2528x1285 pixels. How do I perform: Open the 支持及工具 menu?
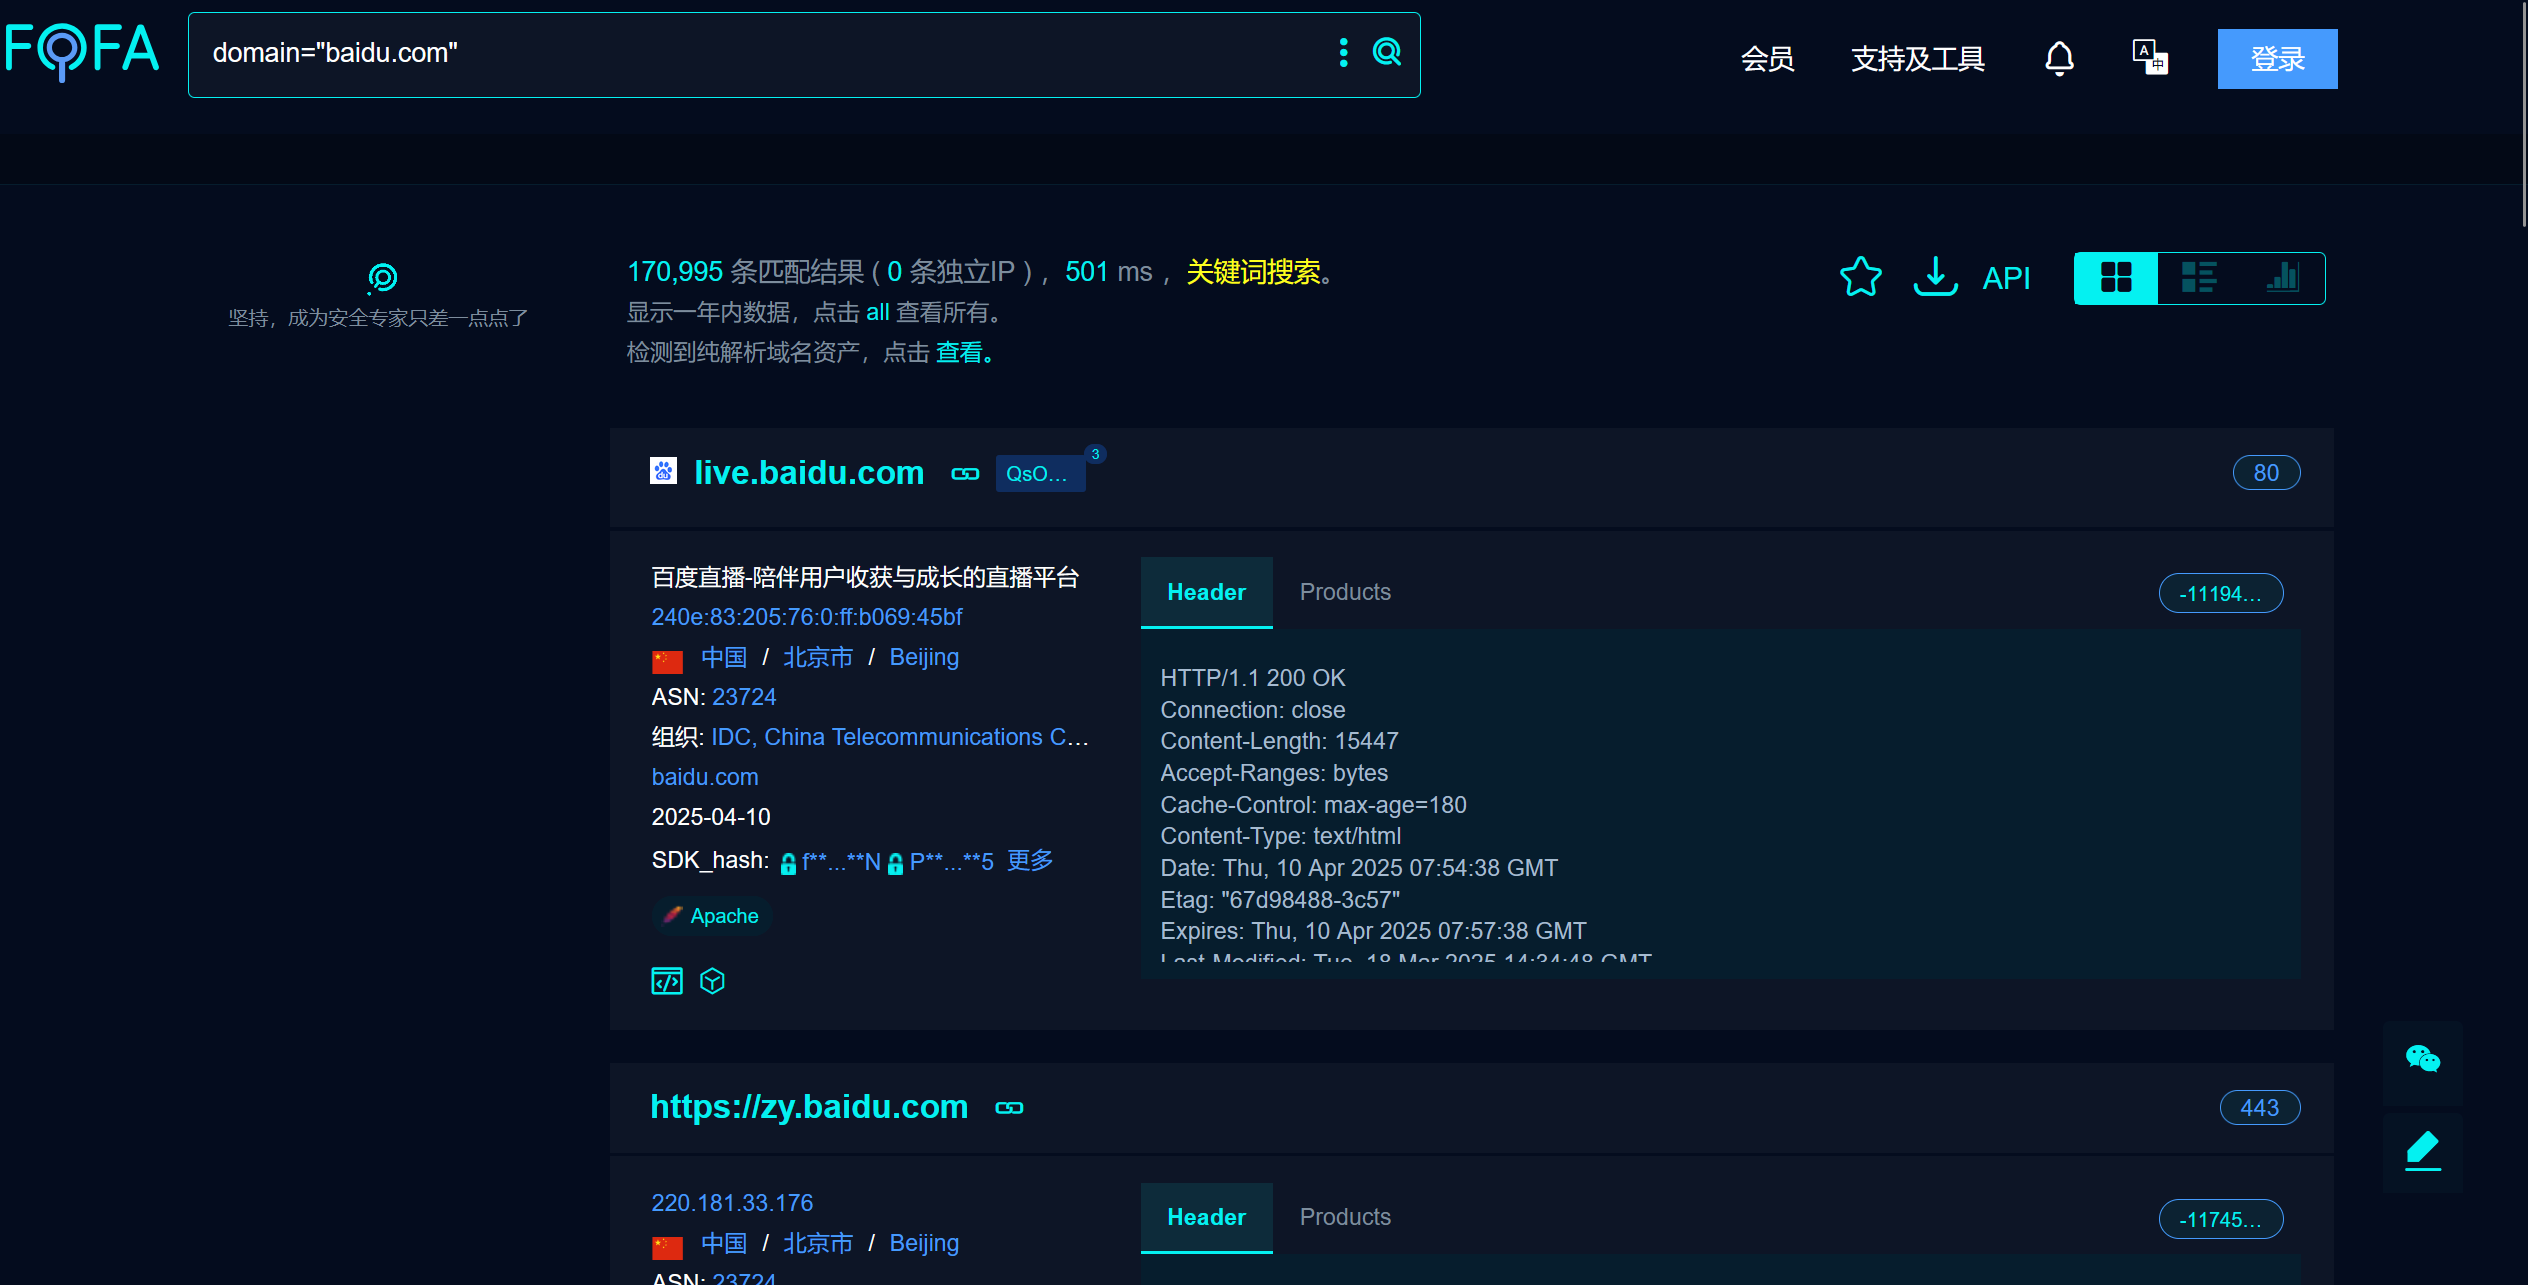click(x=1917, y=59)
